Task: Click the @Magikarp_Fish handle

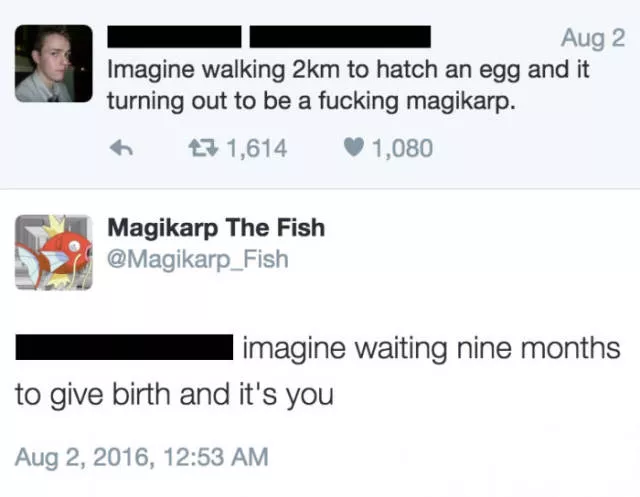Action: (198, 259)
